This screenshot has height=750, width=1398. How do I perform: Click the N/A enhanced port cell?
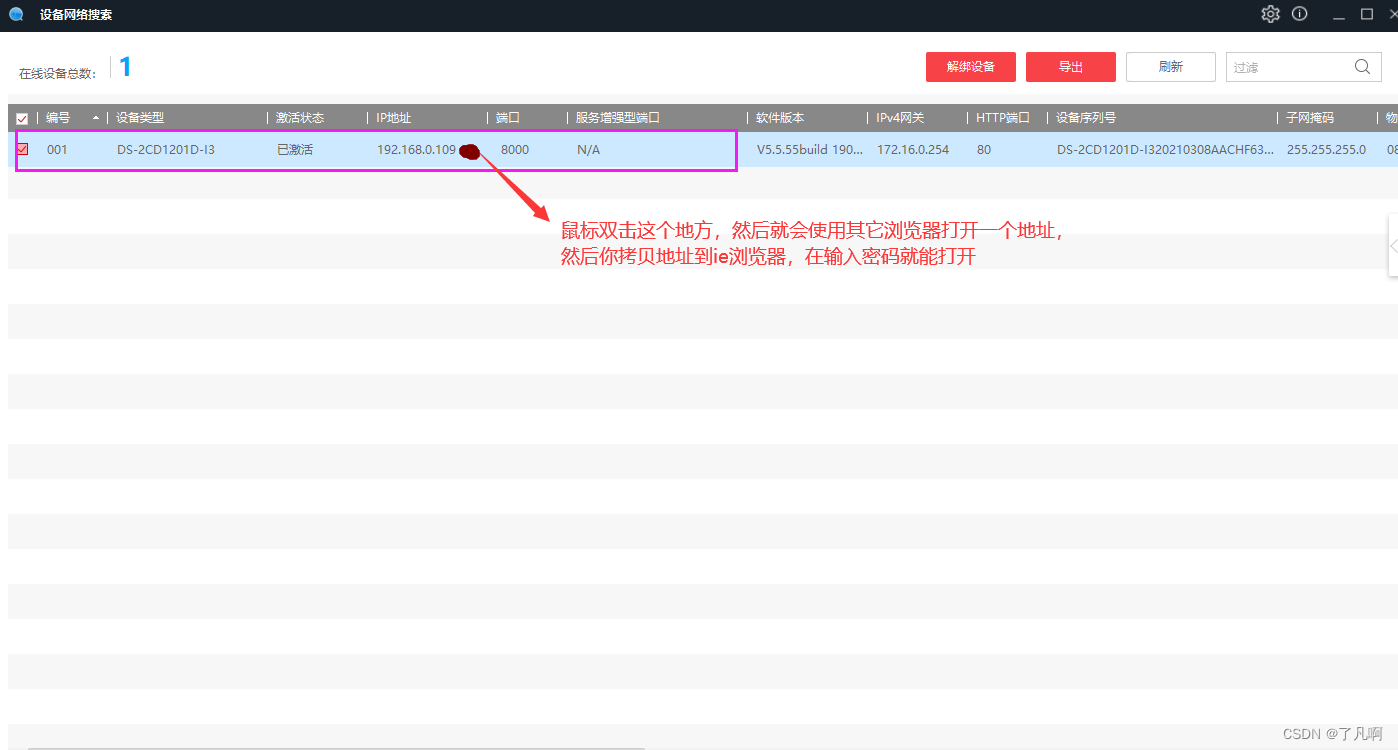click(x=588, y=150)
